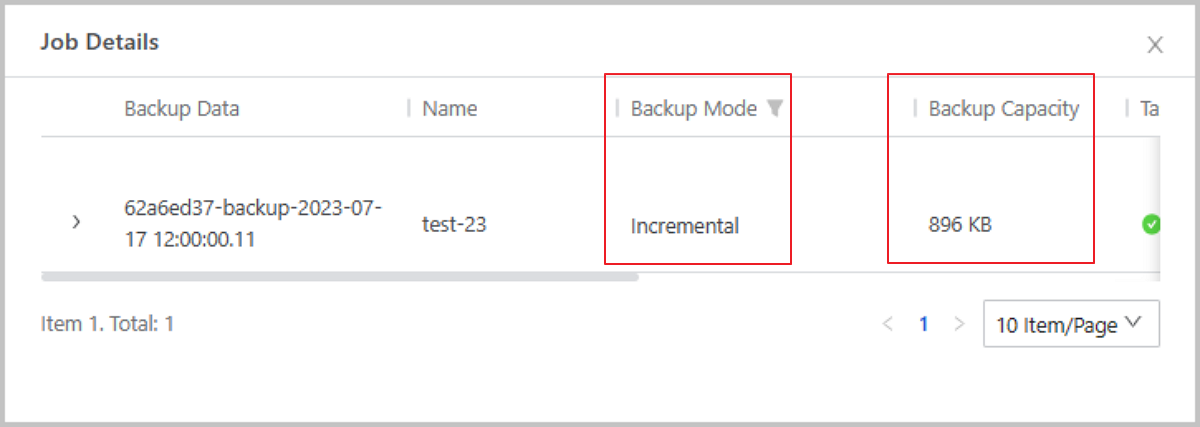Screen dimensions: 1200x427
Task: Go to the next page arrow
Action: 959,324
